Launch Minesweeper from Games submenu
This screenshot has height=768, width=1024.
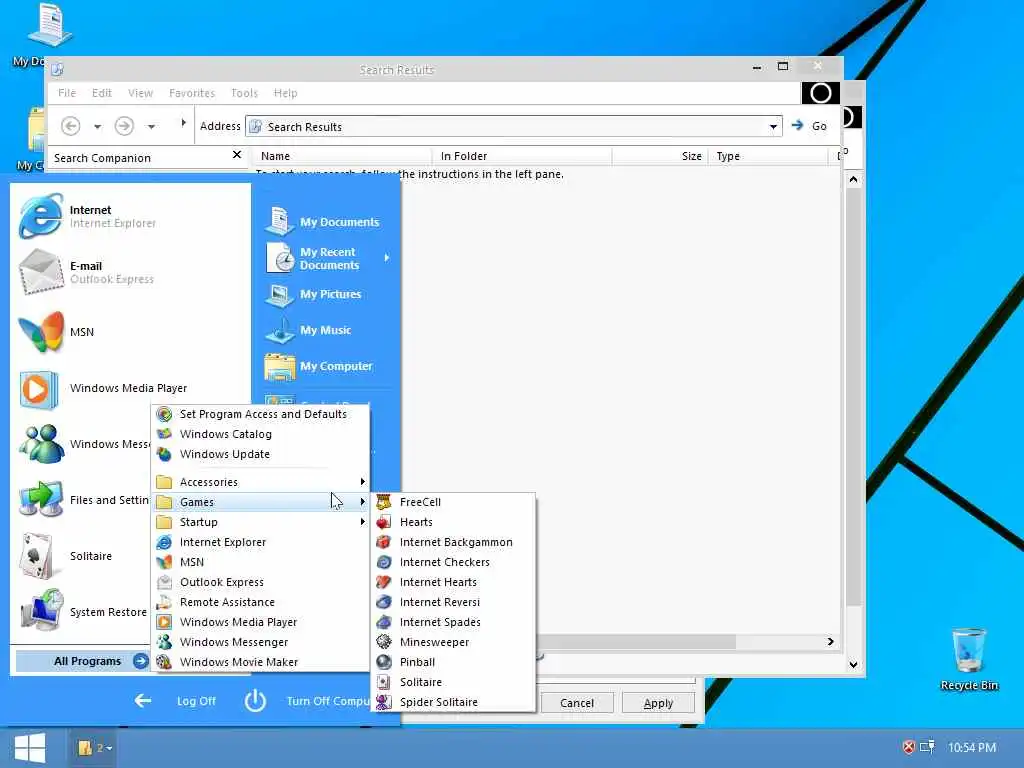click(453, 642)
